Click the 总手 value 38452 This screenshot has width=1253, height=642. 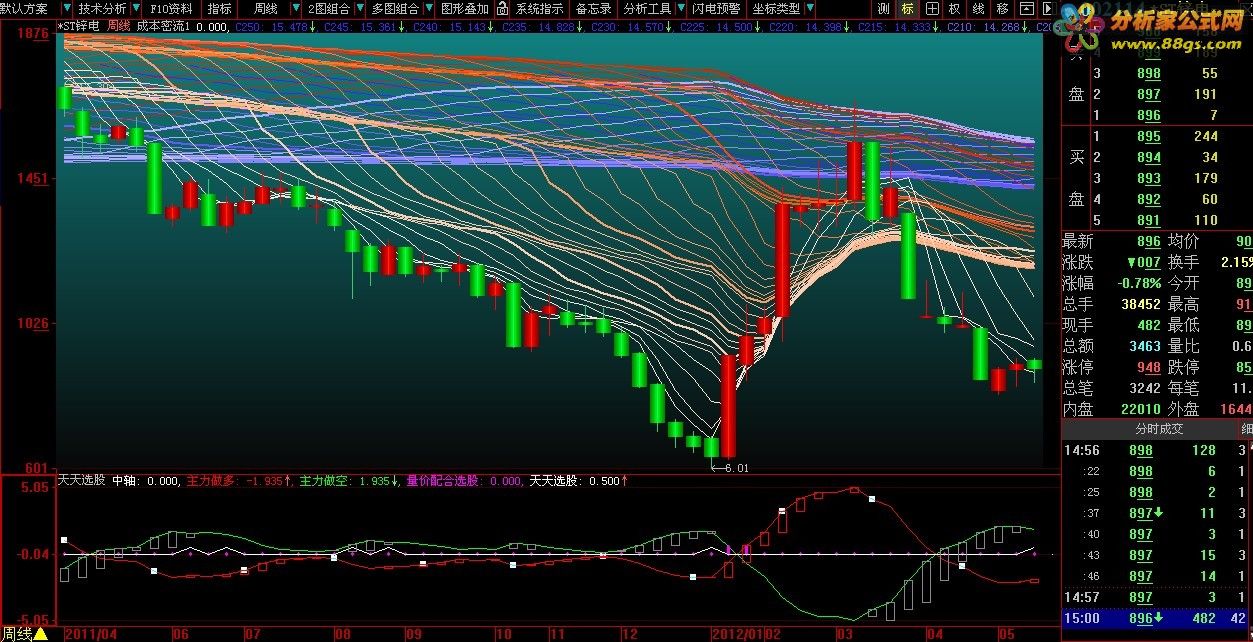click(1140, 304)
